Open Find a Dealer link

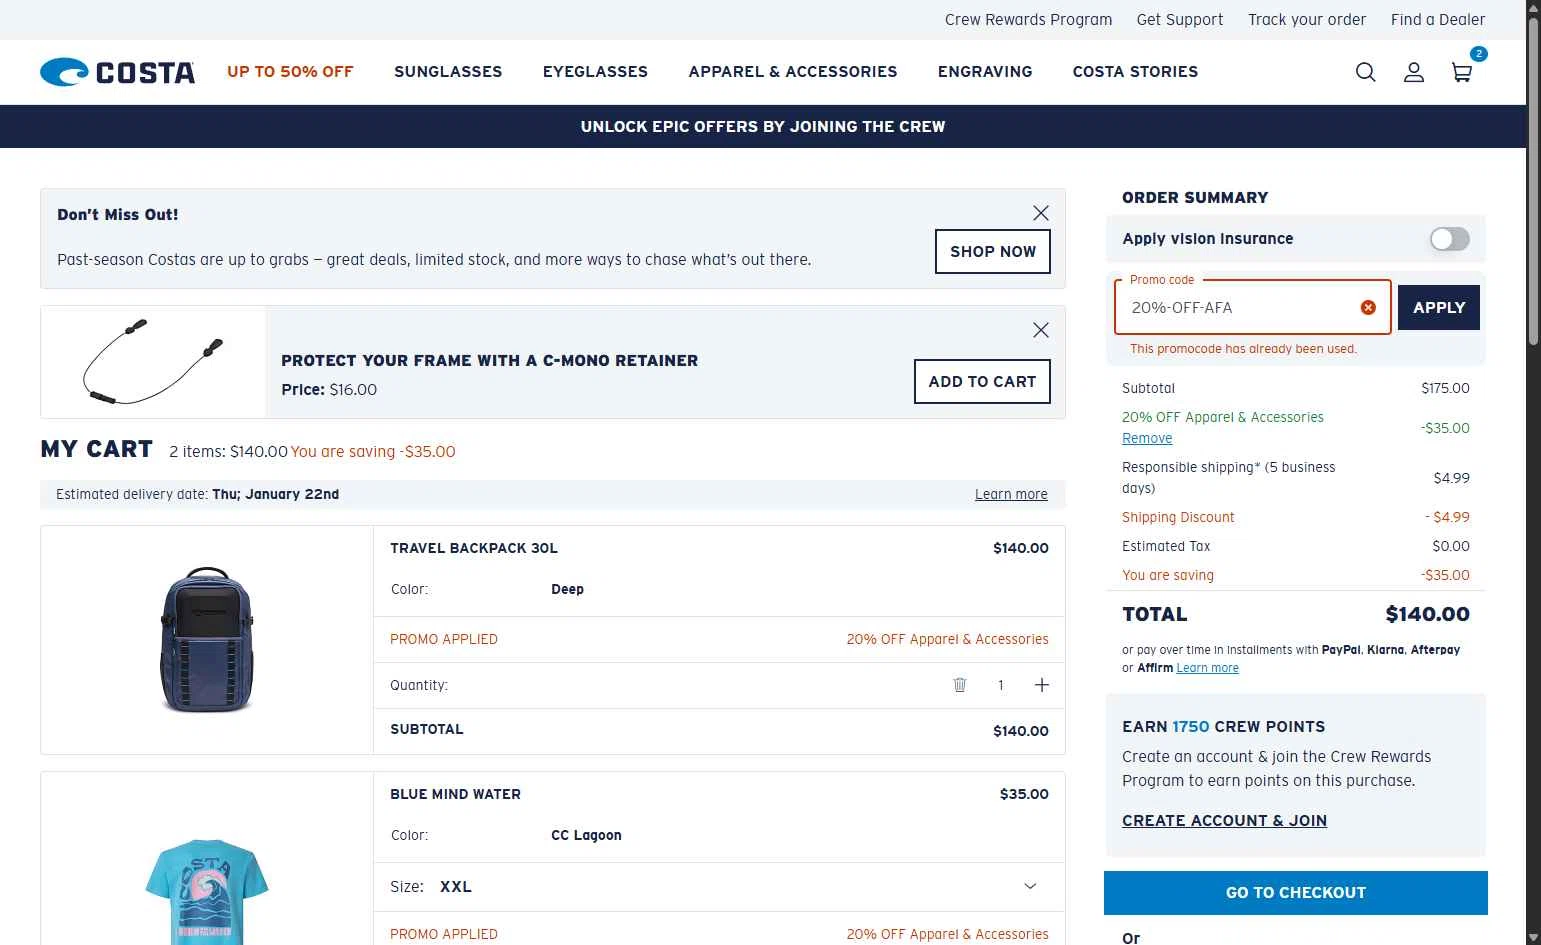click(x=1438, y=20)
